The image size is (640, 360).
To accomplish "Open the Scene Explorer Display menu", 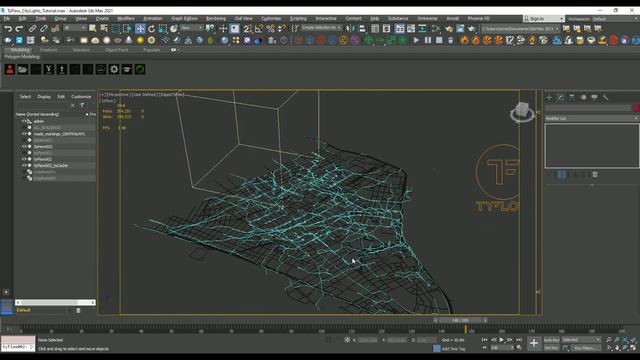I will tap(44, 97).
